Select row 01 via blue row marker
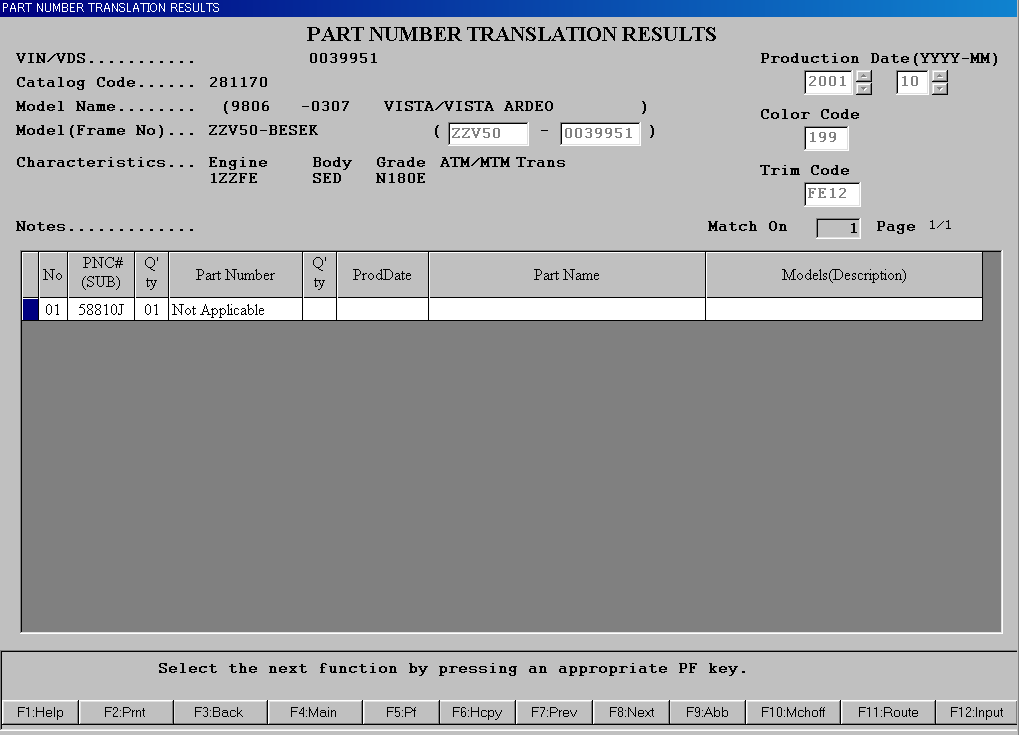This screenshot has width=1019, height=735. tap(30, 310)
